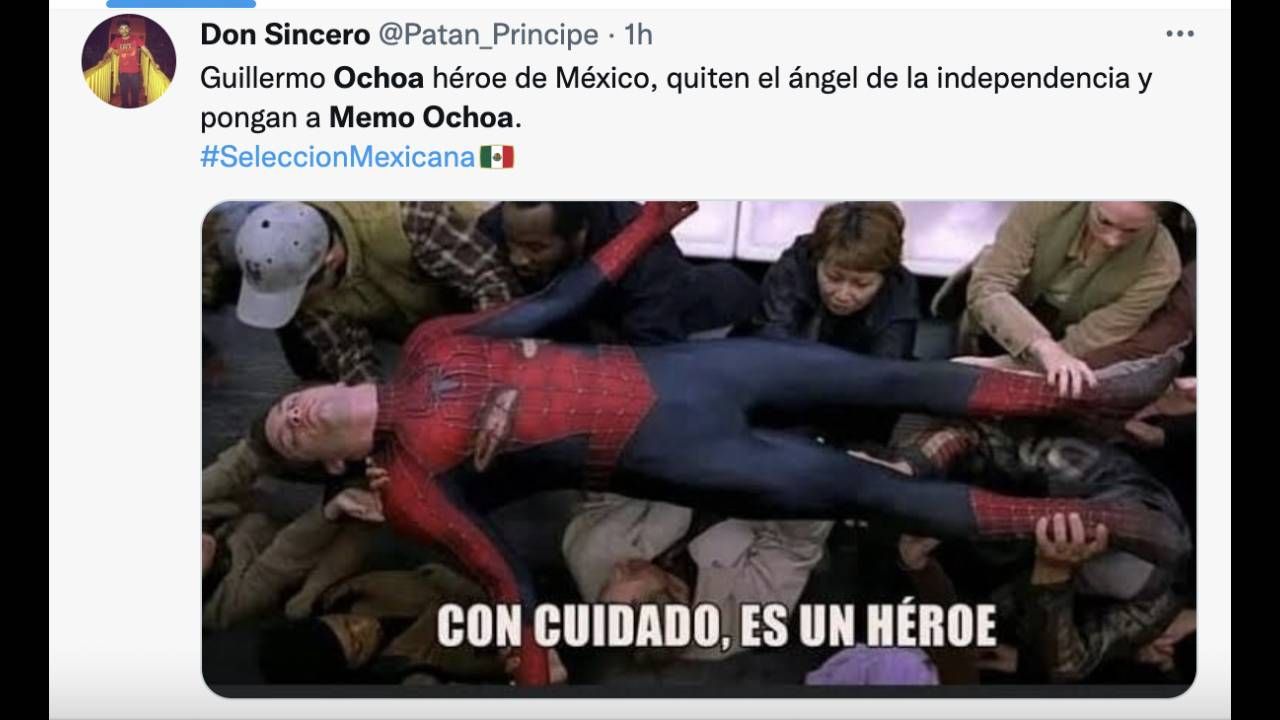Viewport: 1280px width, 720px height.
Task: Click the CON CUIDADO, ES UN HÉROE caption
Action: 717,625
